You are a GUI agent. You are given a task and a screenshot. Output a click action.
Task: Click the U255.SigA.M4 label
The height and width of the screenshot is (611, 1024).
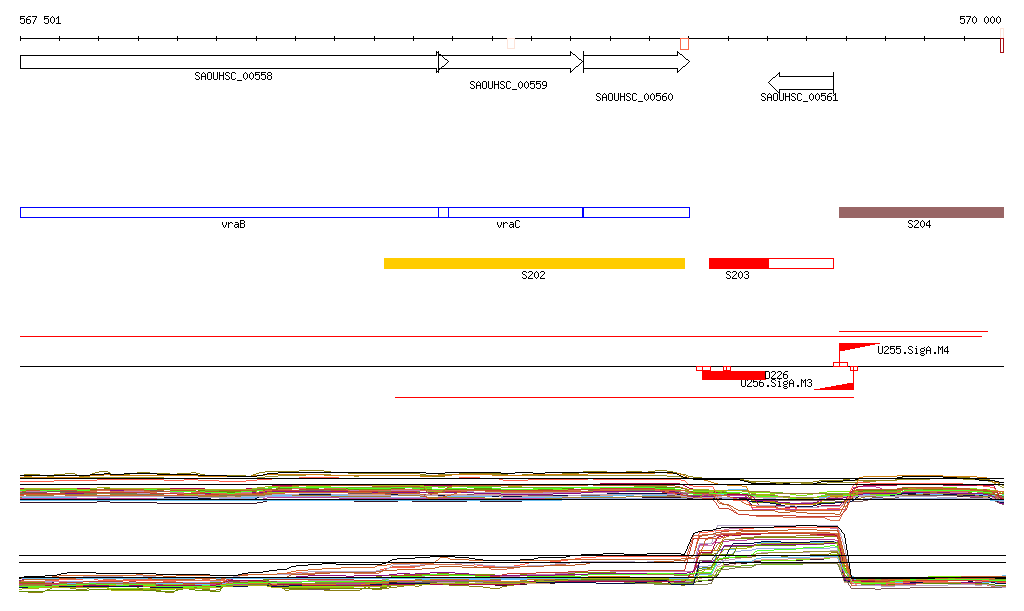912,350
